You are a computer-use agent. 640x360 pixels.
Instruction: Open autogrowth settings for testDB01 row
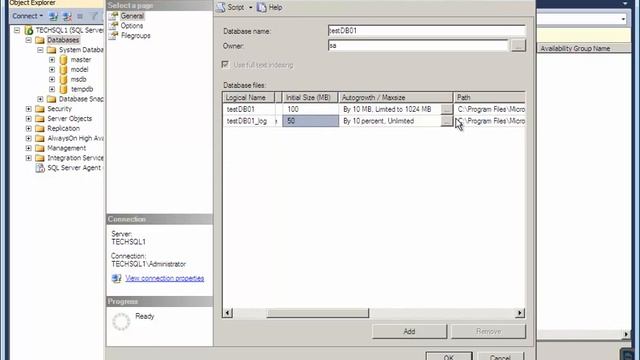pyautogui.click(x=447, y=109)
